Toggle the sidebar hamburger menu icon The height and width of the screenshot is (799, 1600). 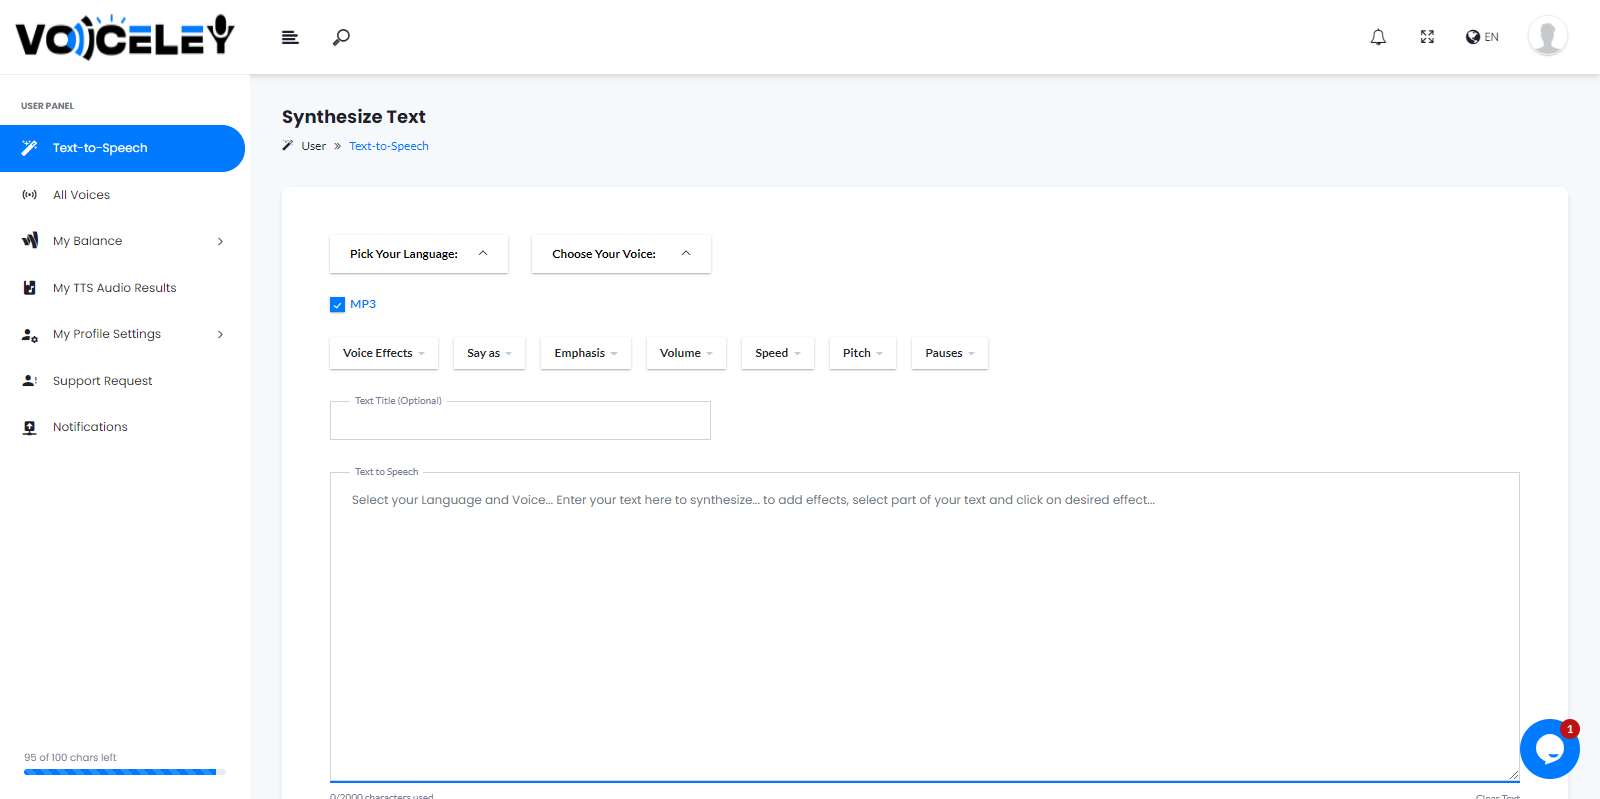290,37
